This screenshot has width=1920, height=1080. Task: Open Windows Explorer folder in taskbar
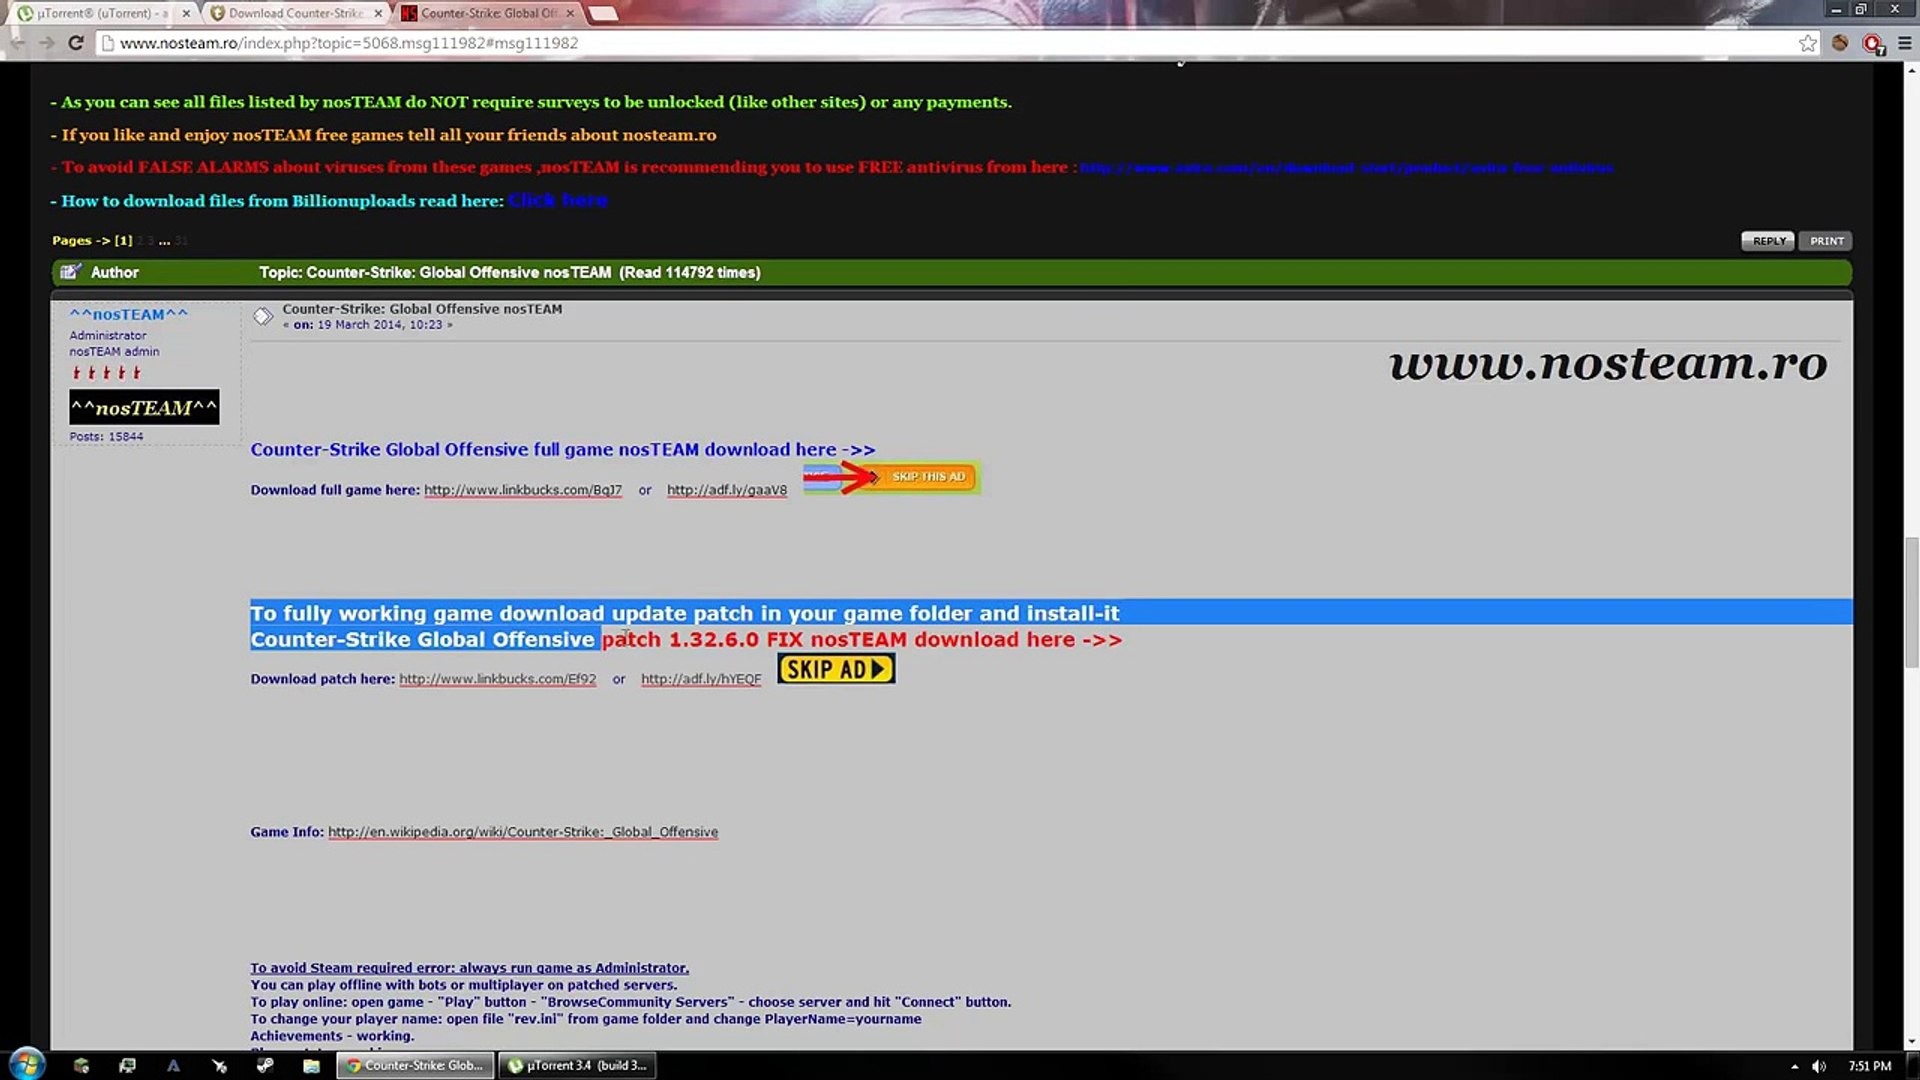(x=311, y=1066)
